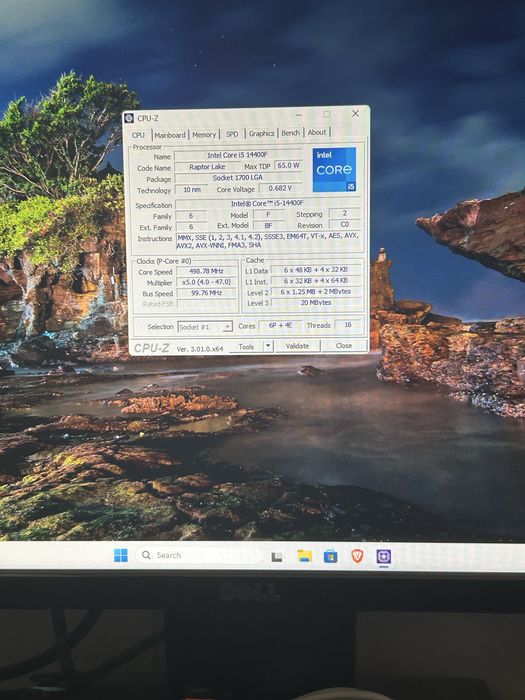
Task: Open the Socket #1 selection dropdown
Action: pyautogui.click(x=204, y=327)
